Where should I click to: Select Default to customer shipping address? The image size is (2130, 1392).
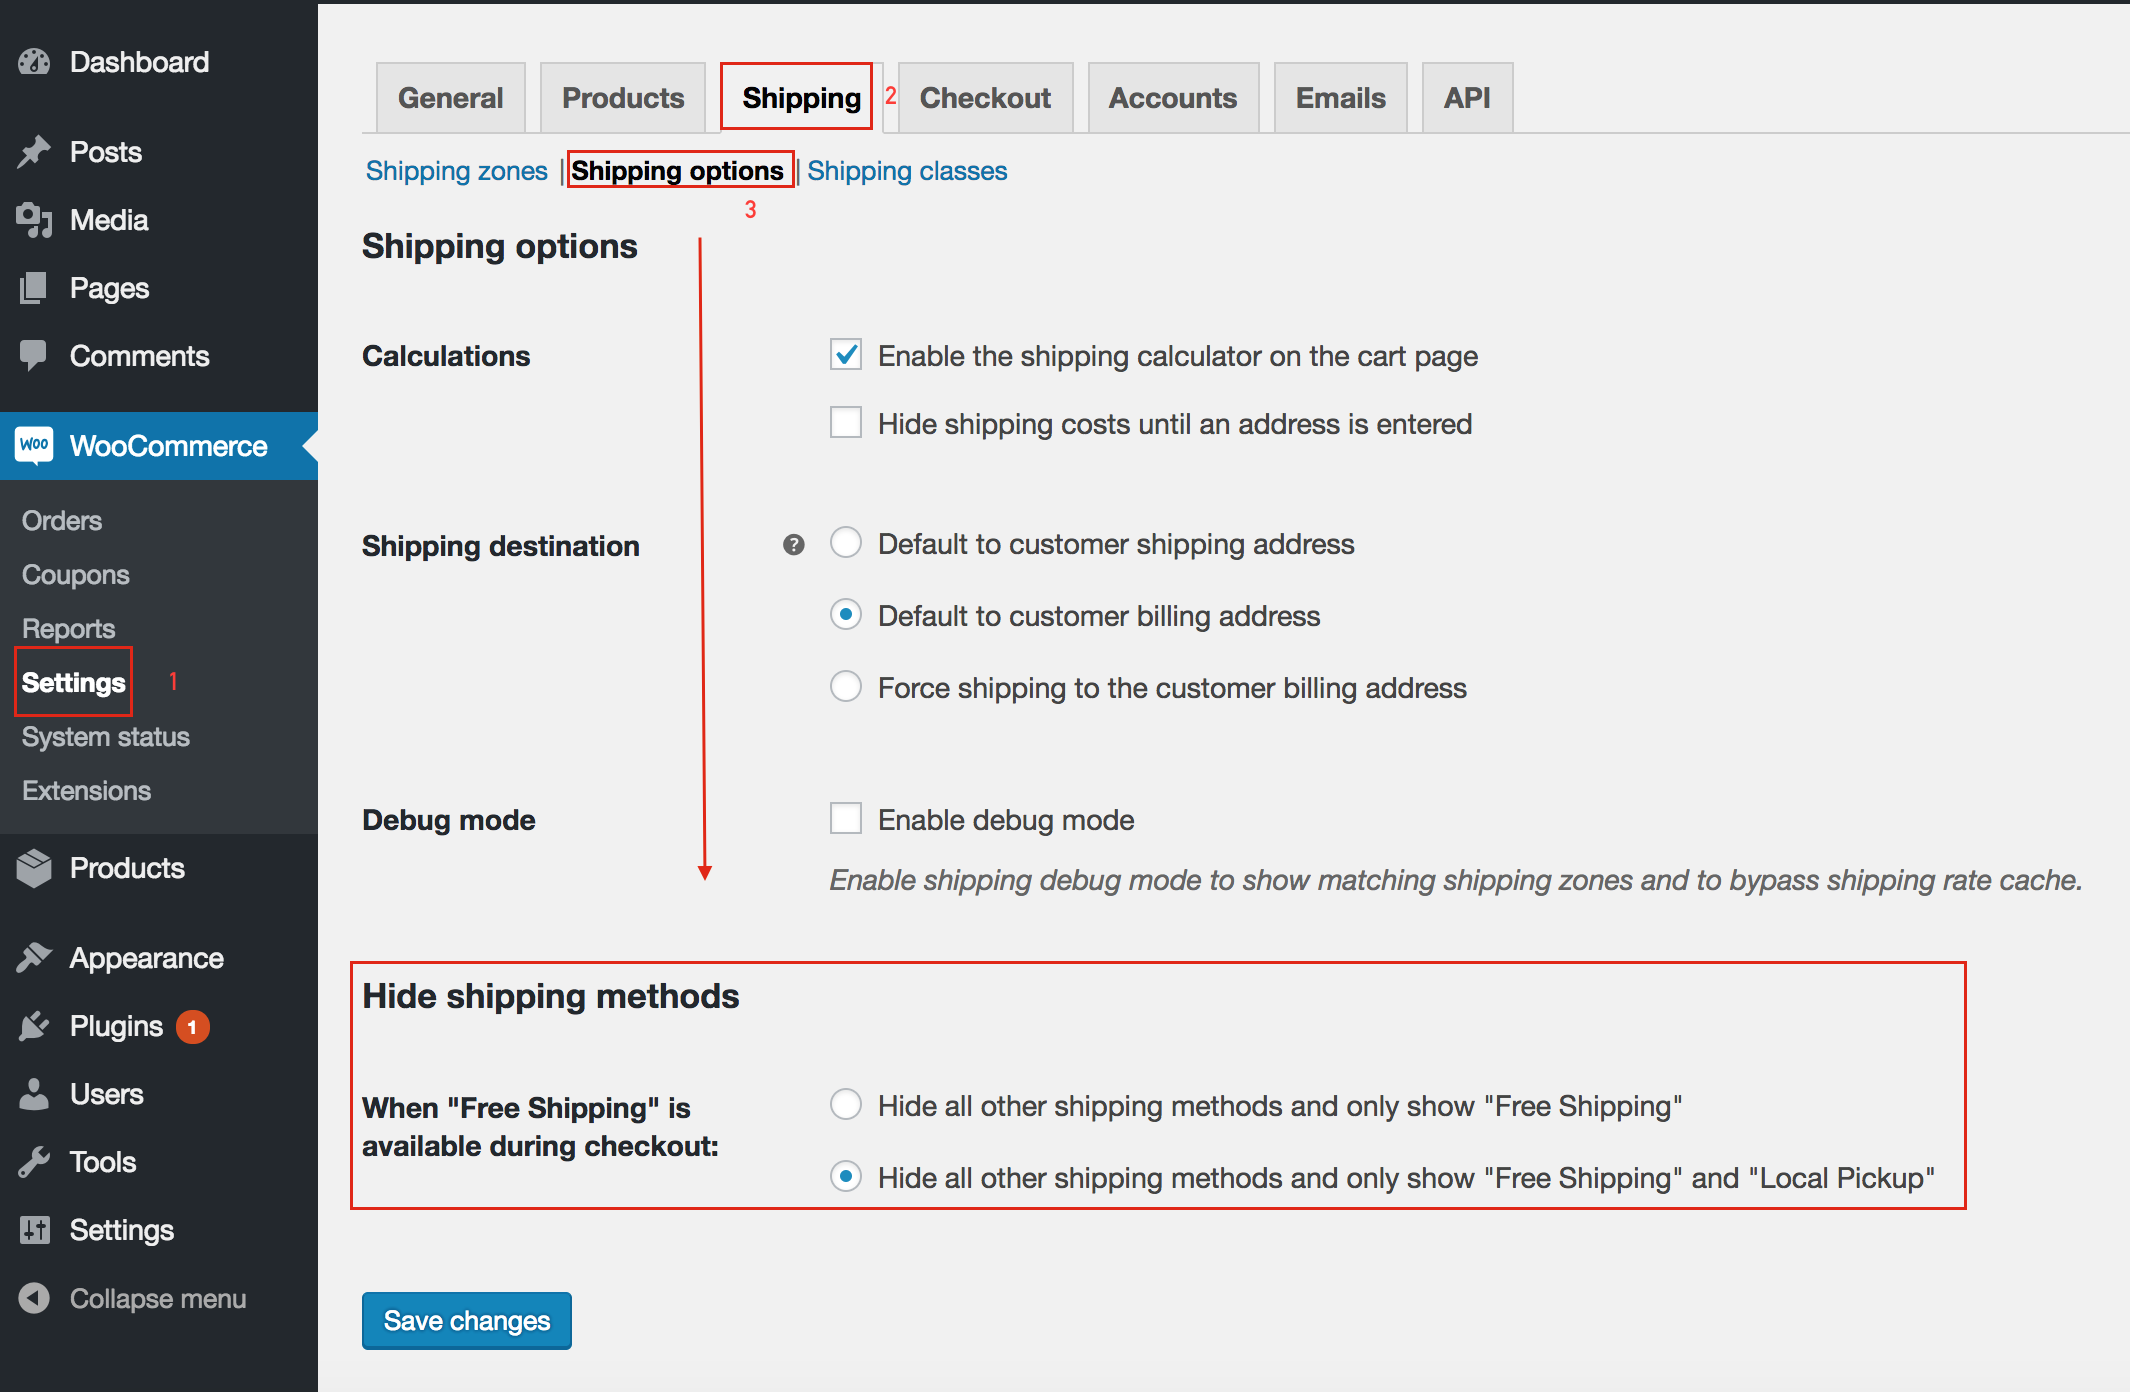(x=846, y=542)
